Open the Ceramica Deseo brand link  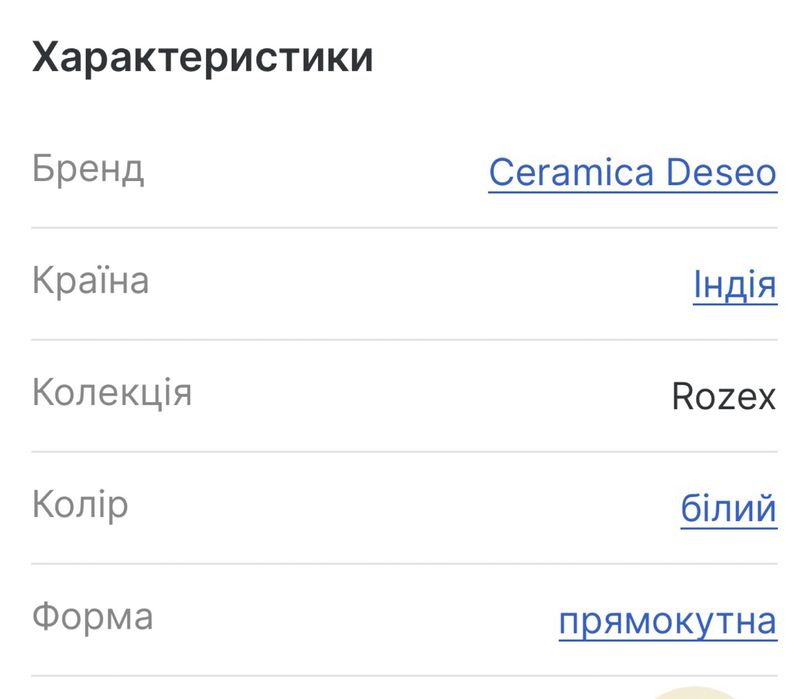(632, 173)
